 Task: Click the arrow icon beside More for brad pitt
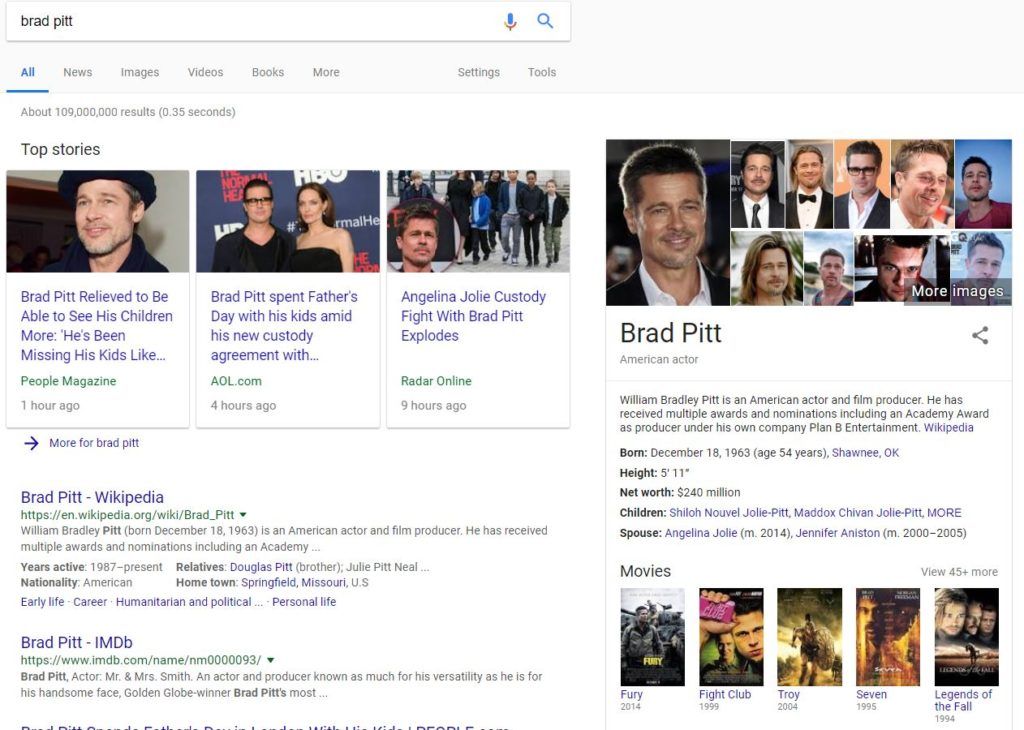click(x=31, y=443)
